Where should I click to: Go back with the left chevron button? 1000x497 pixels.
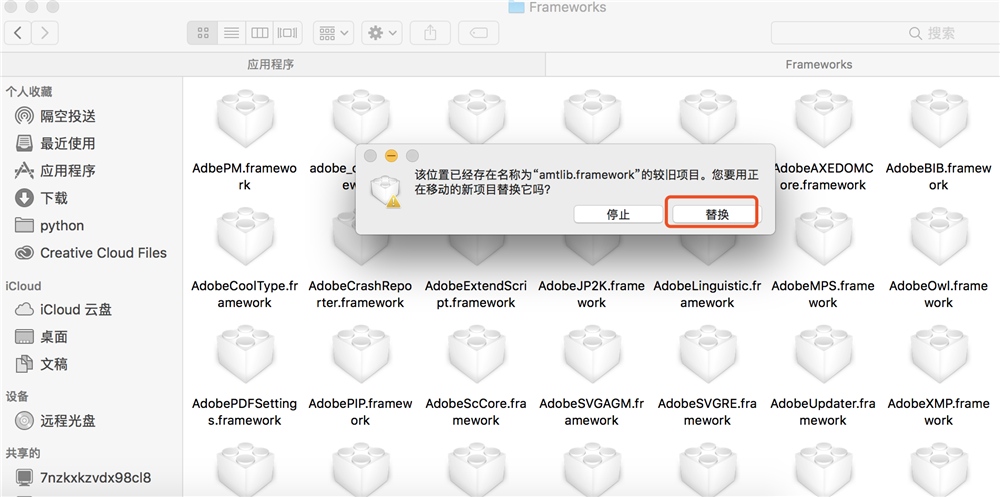point(18,33)
